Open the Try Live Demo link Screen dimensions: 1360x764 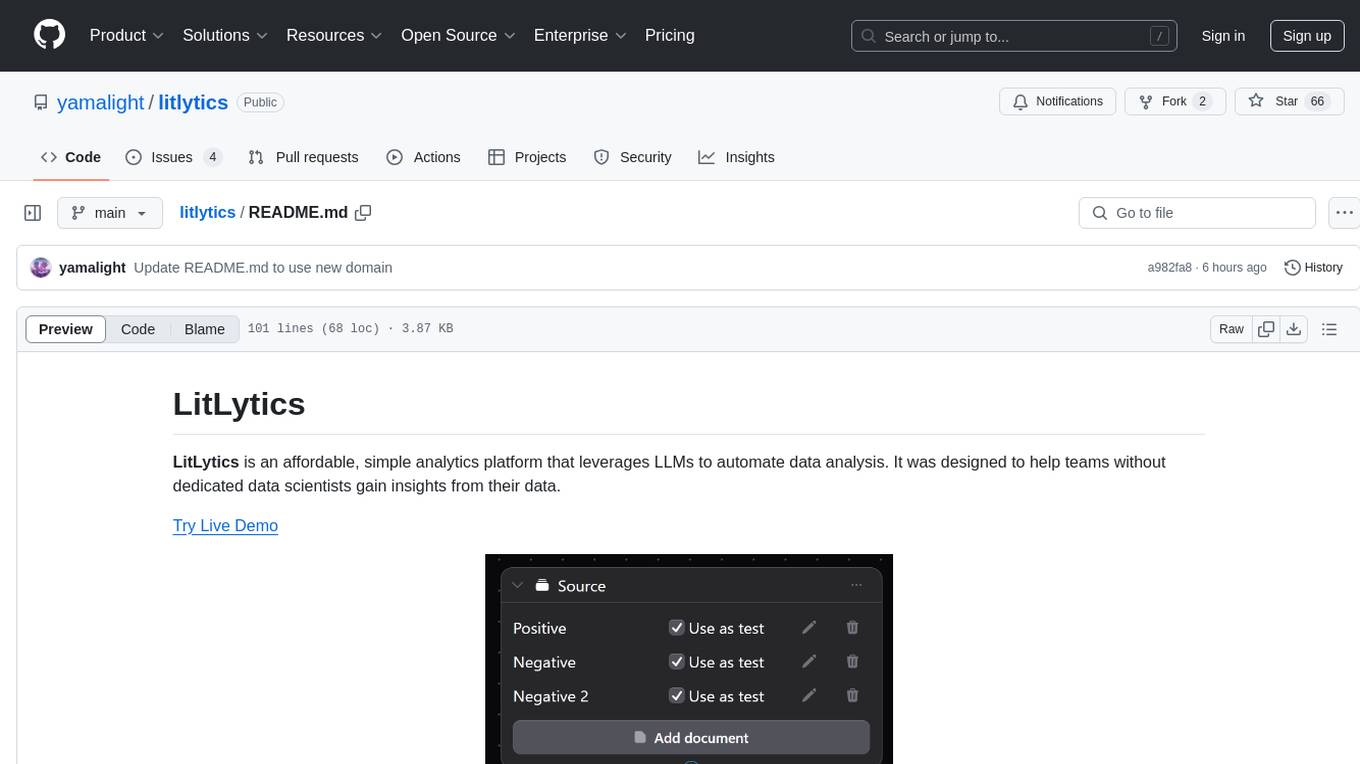(225, 525)
